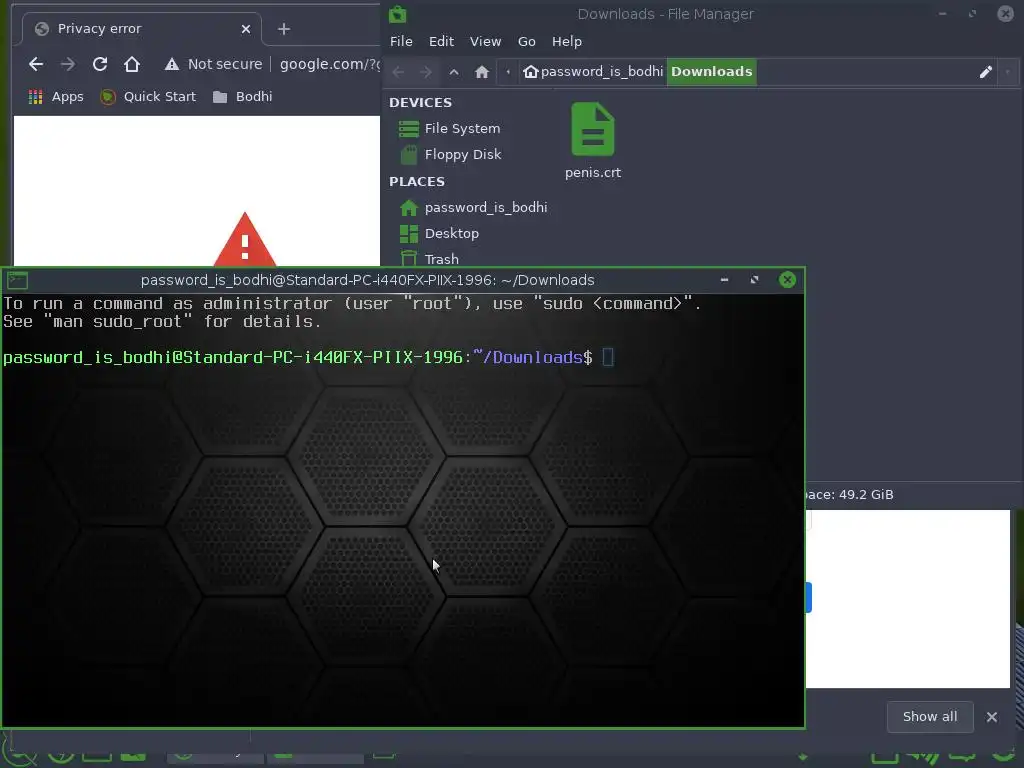1024x768 pixels.
Task: Open Go menu in File Manager
Action: (526, 41)
